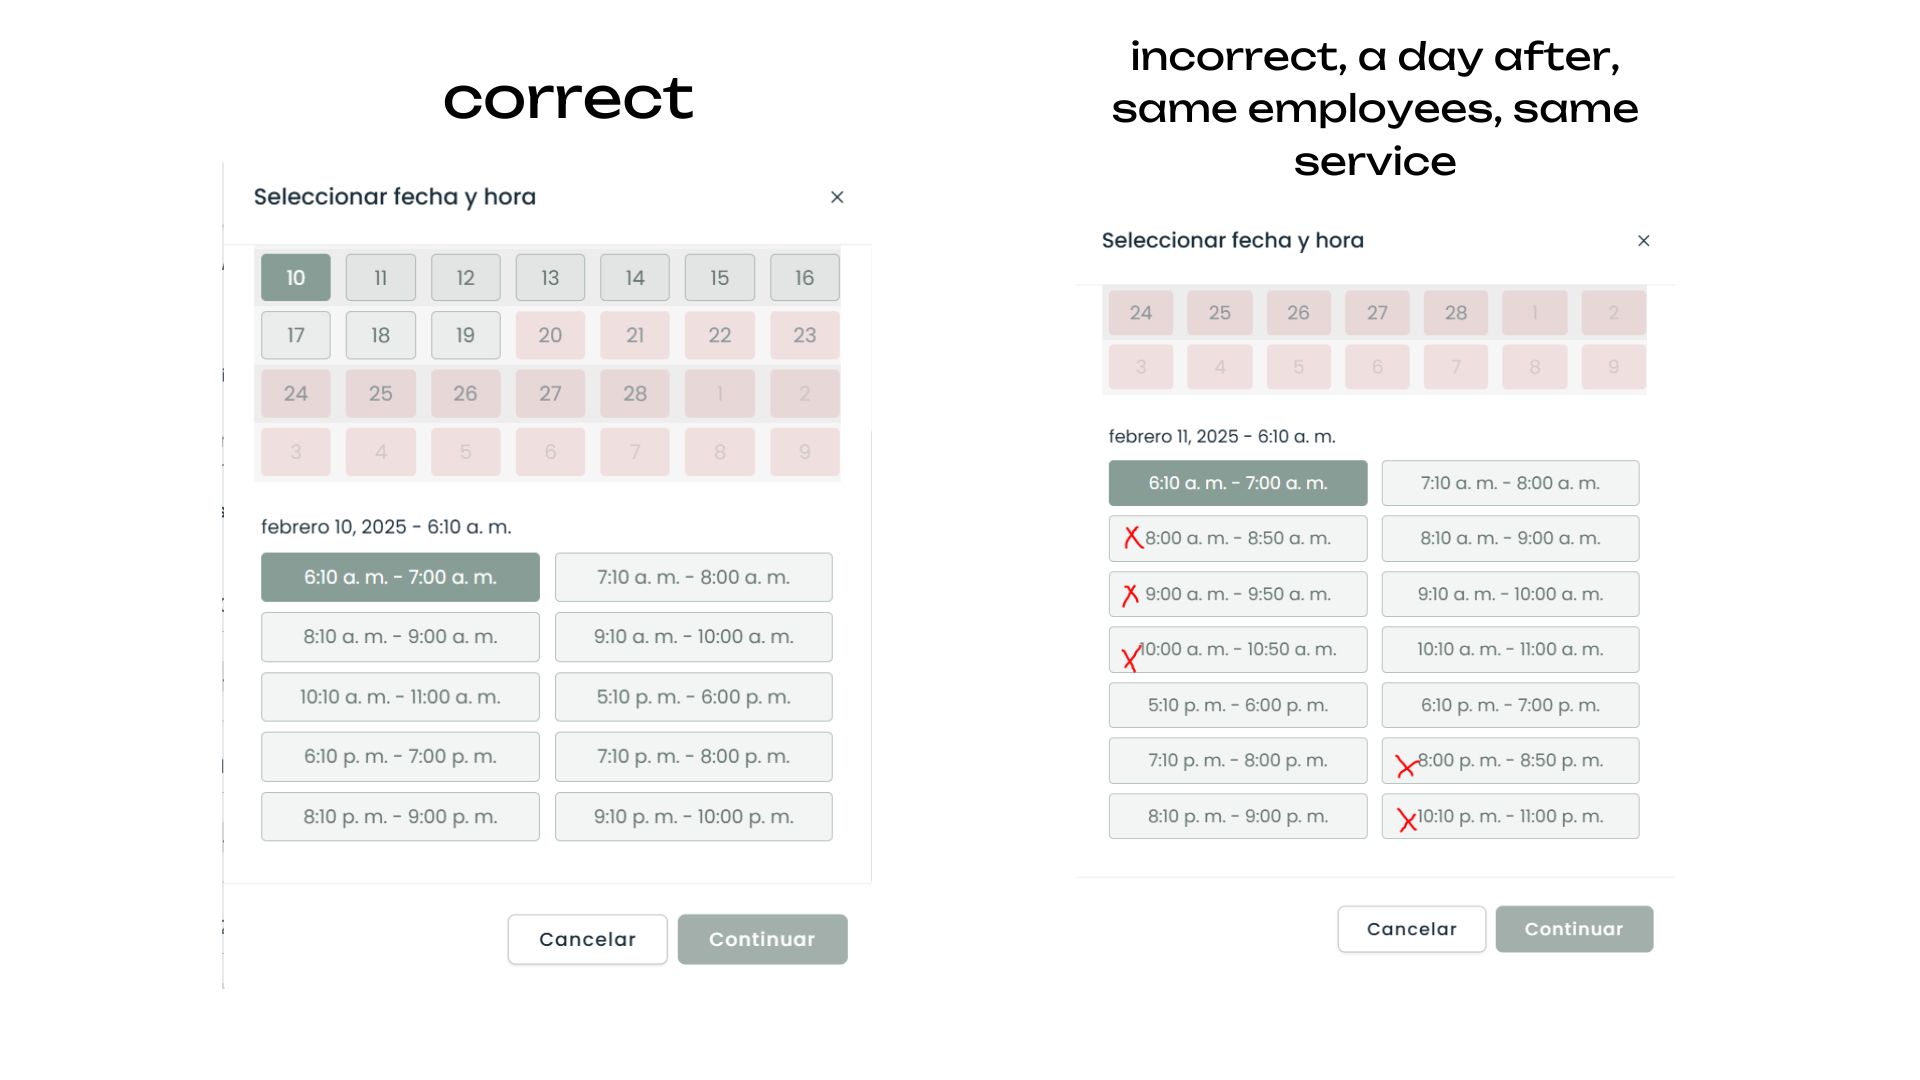
Task: Select the 8:00 p. m. - 8:50 p. m. slot
Action: pos(1510,761)
